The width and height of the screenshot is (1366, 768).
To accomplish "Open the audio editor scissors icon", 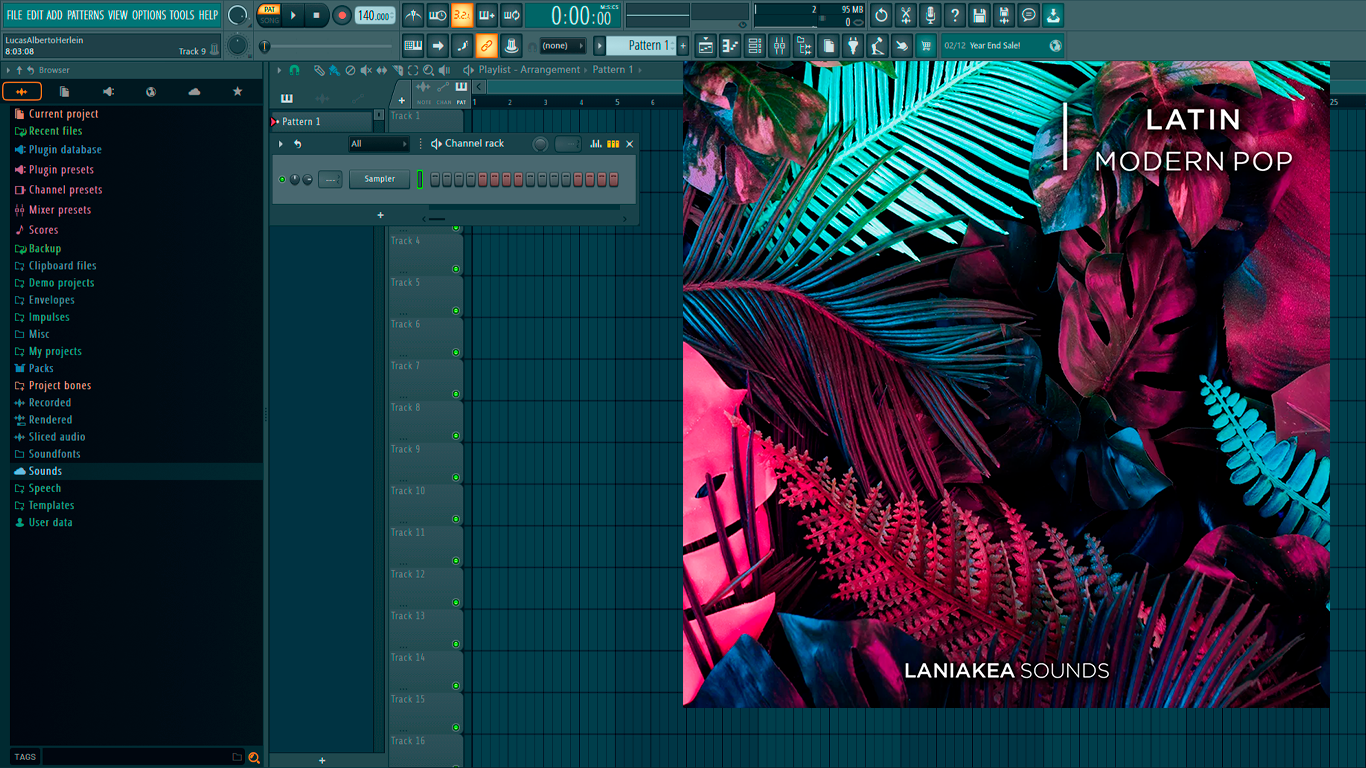I will coord(906,15).
